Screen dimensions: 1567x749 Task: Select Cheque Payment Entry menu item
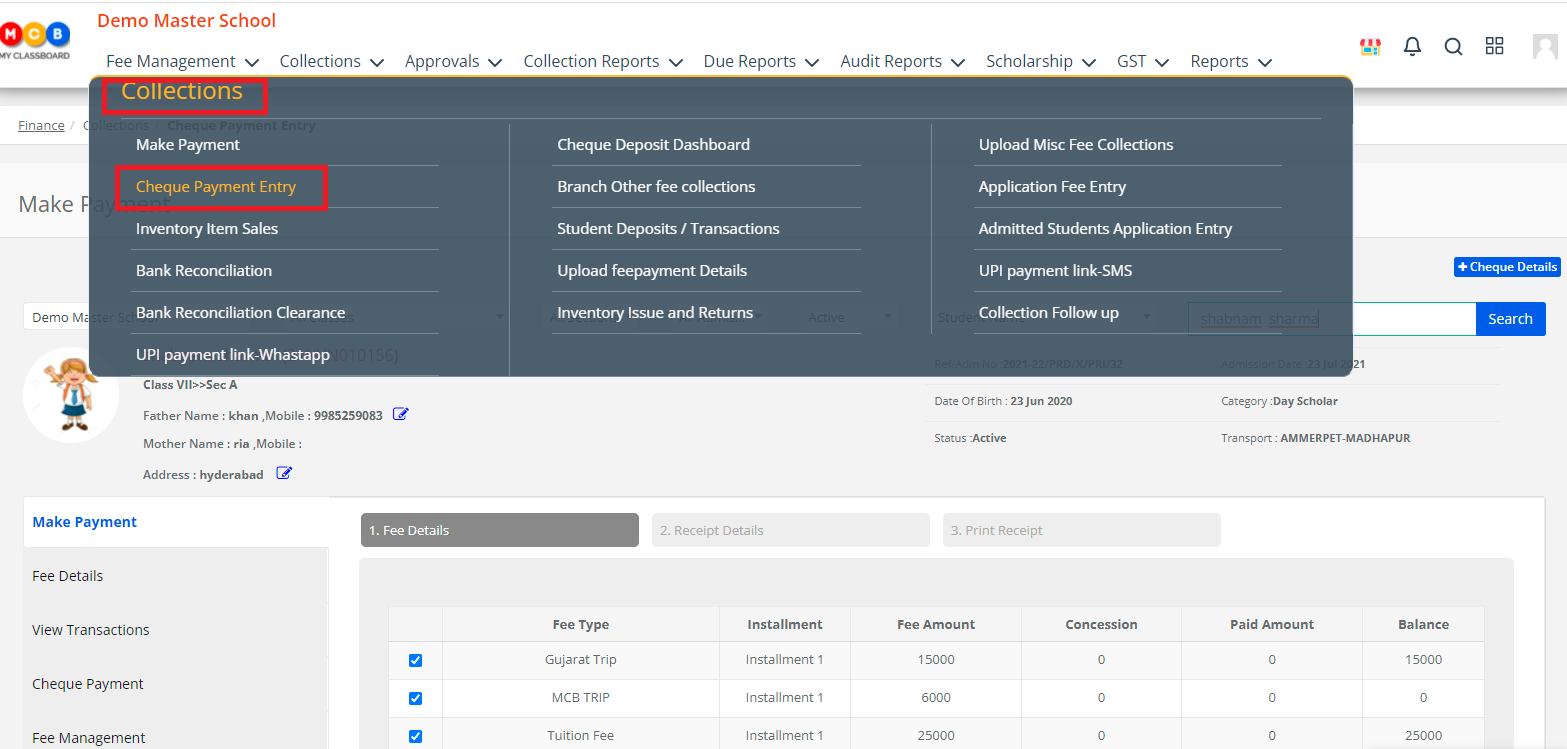pos(216,187)
